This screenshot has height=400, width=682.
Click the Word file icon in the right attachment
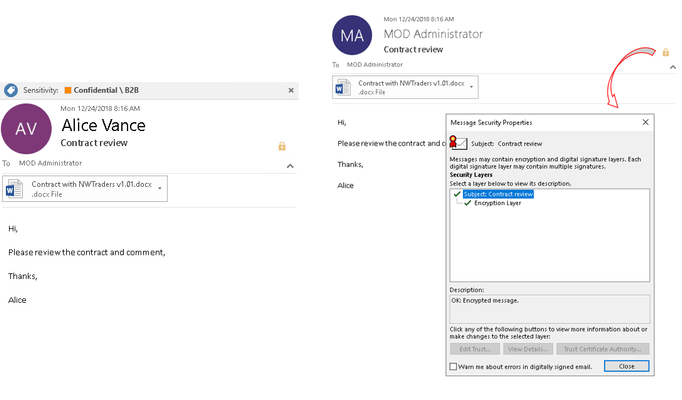(x=343, y=87)
